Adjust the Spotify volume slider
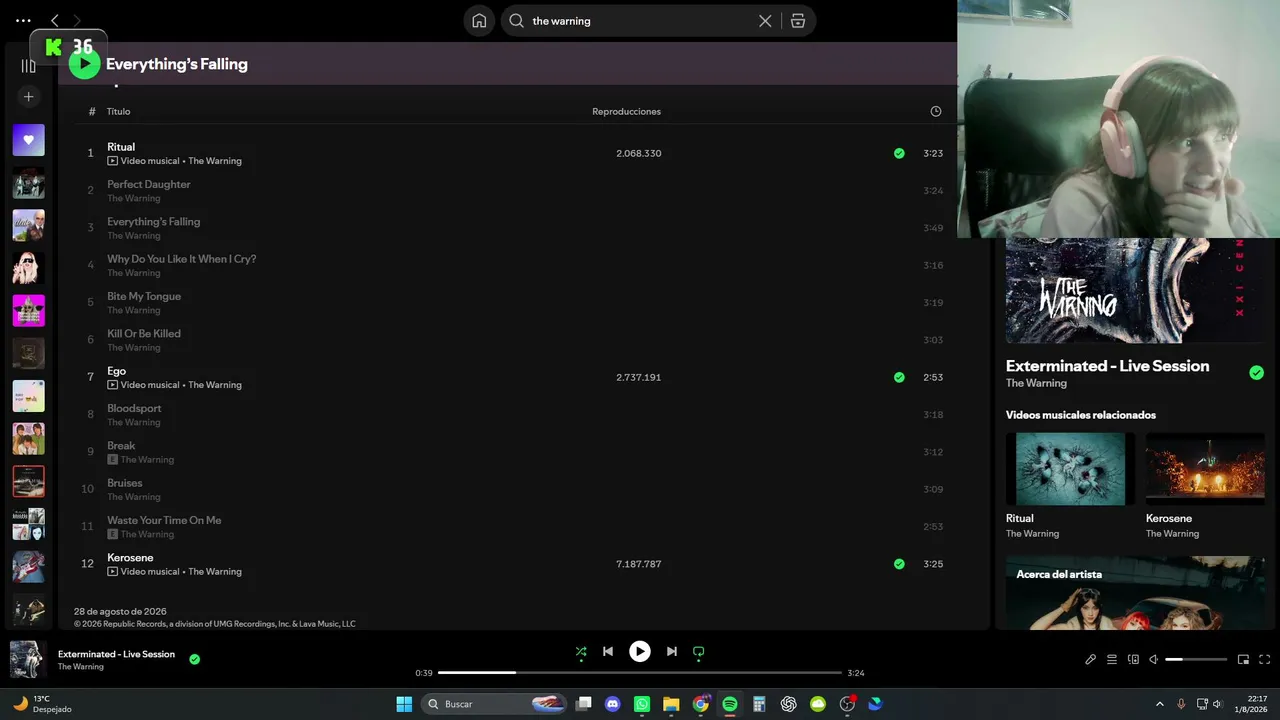 pyautogui.click(x=1196, y=660)
